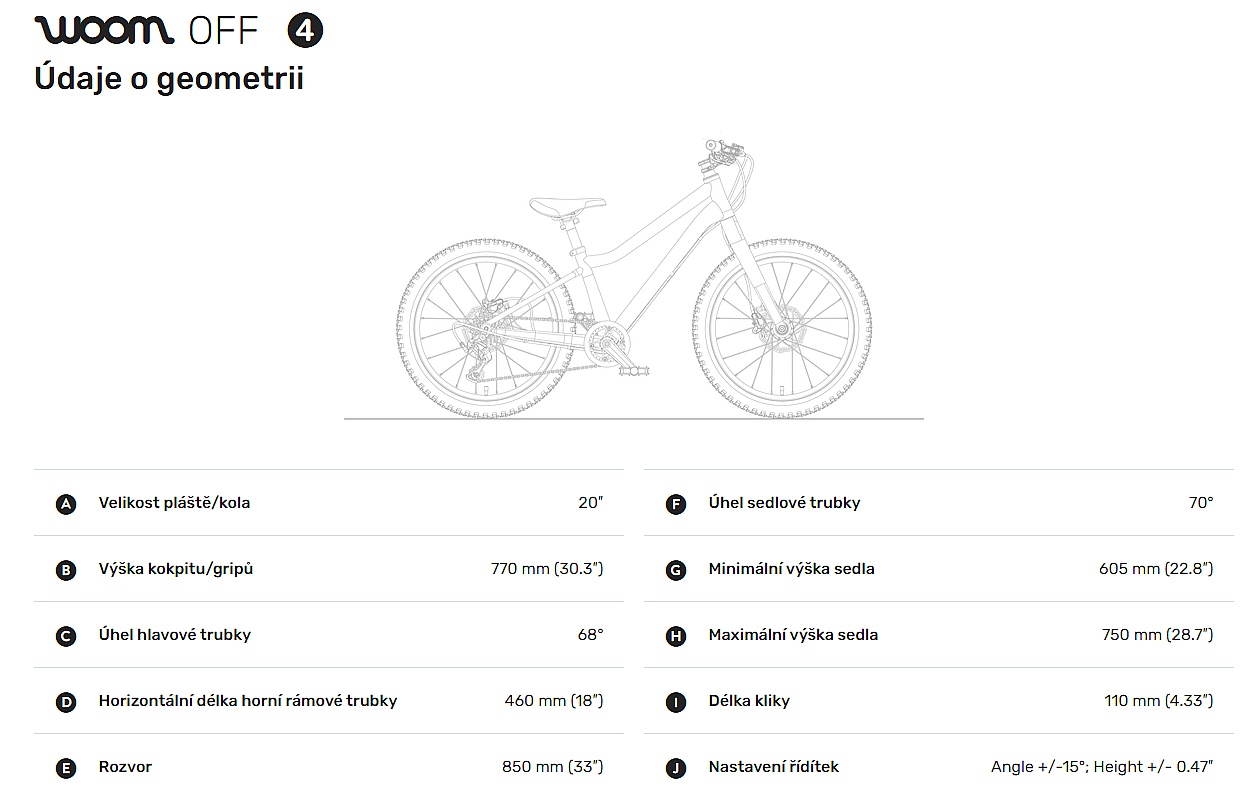Click the letter H badge icon
Screen dimensions: 1255x803
pos(676,636)
